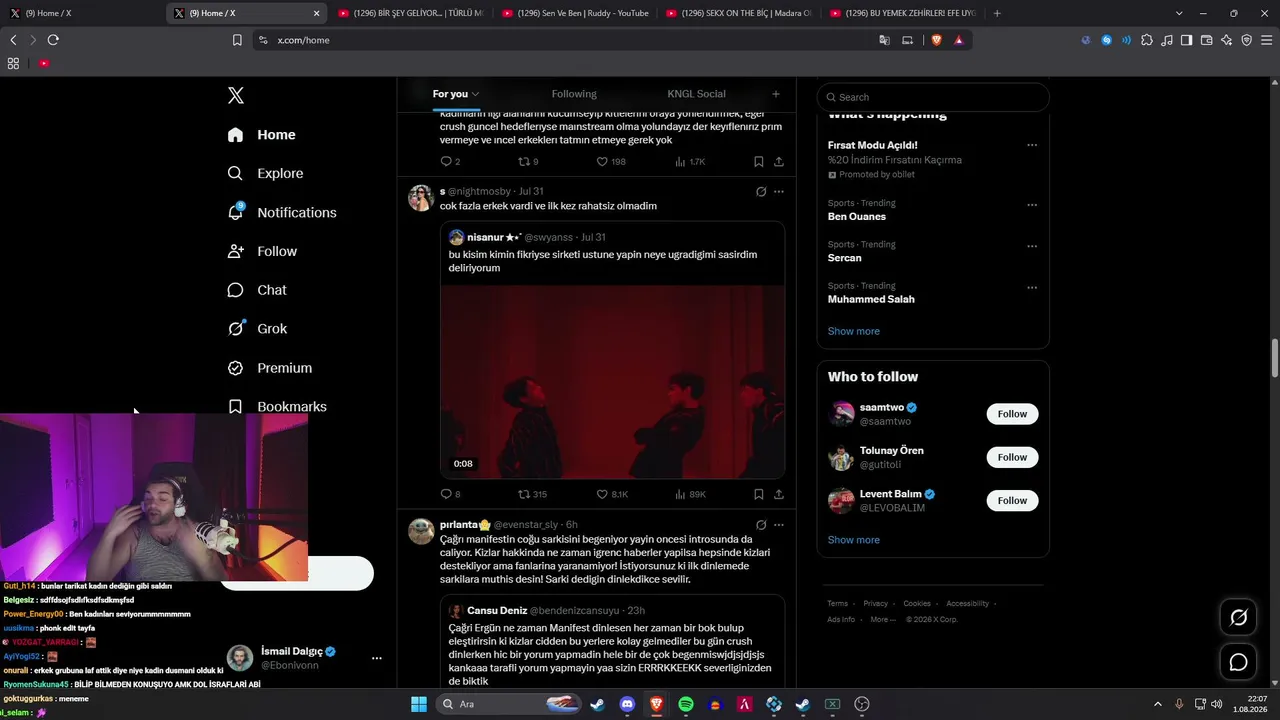
Task: Expand options for Muhammed Salah trend
Action: (1032, 288)
